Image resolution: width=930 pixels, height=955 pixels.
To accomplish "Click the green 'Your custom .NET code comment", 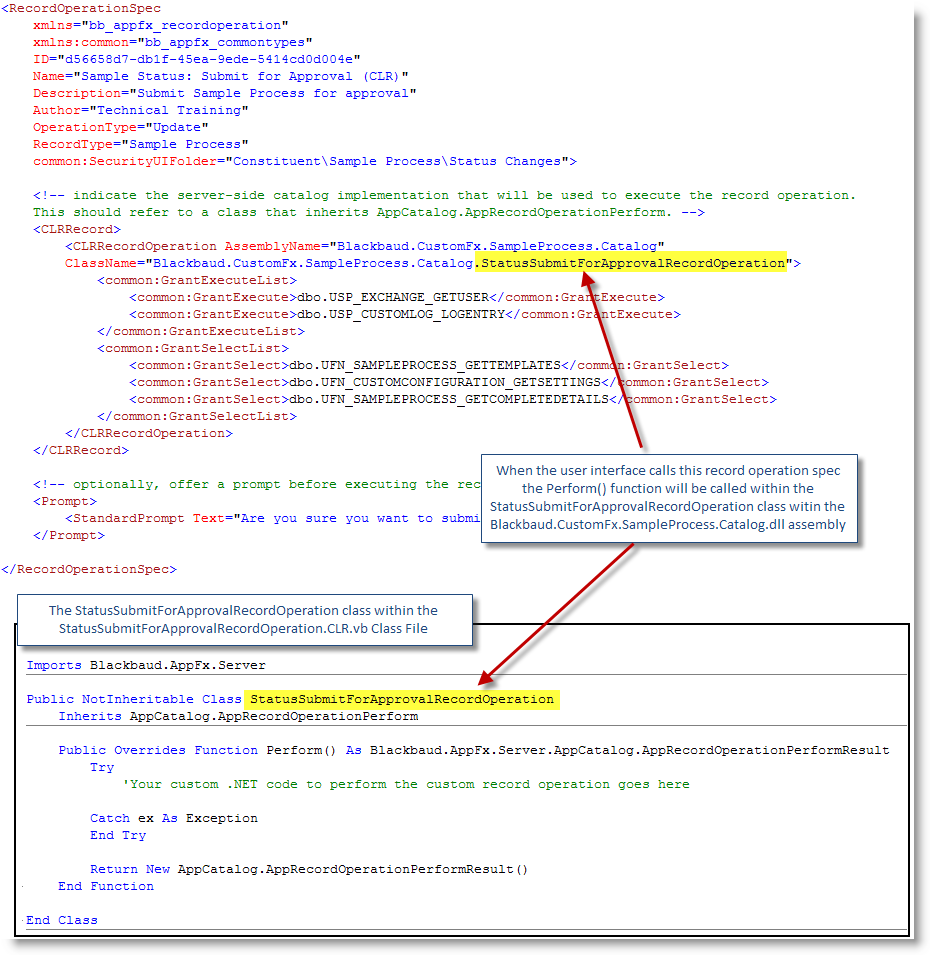I will pos(406,785).
